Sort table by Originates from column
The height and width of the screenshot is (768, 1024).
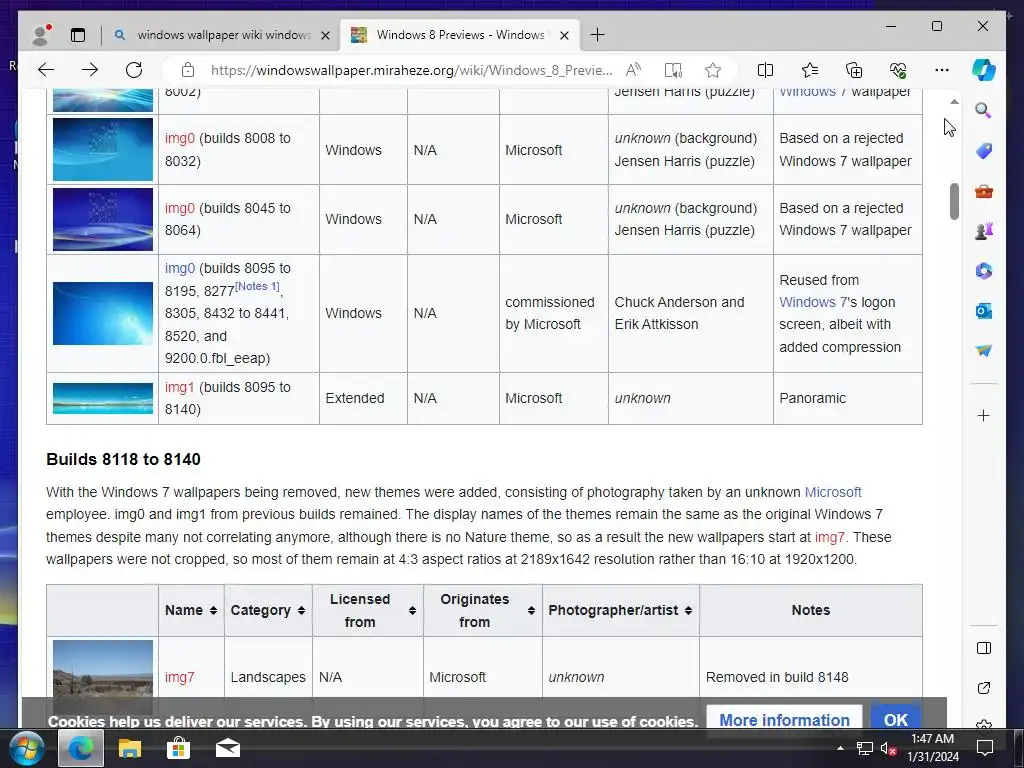coord(531,611)
